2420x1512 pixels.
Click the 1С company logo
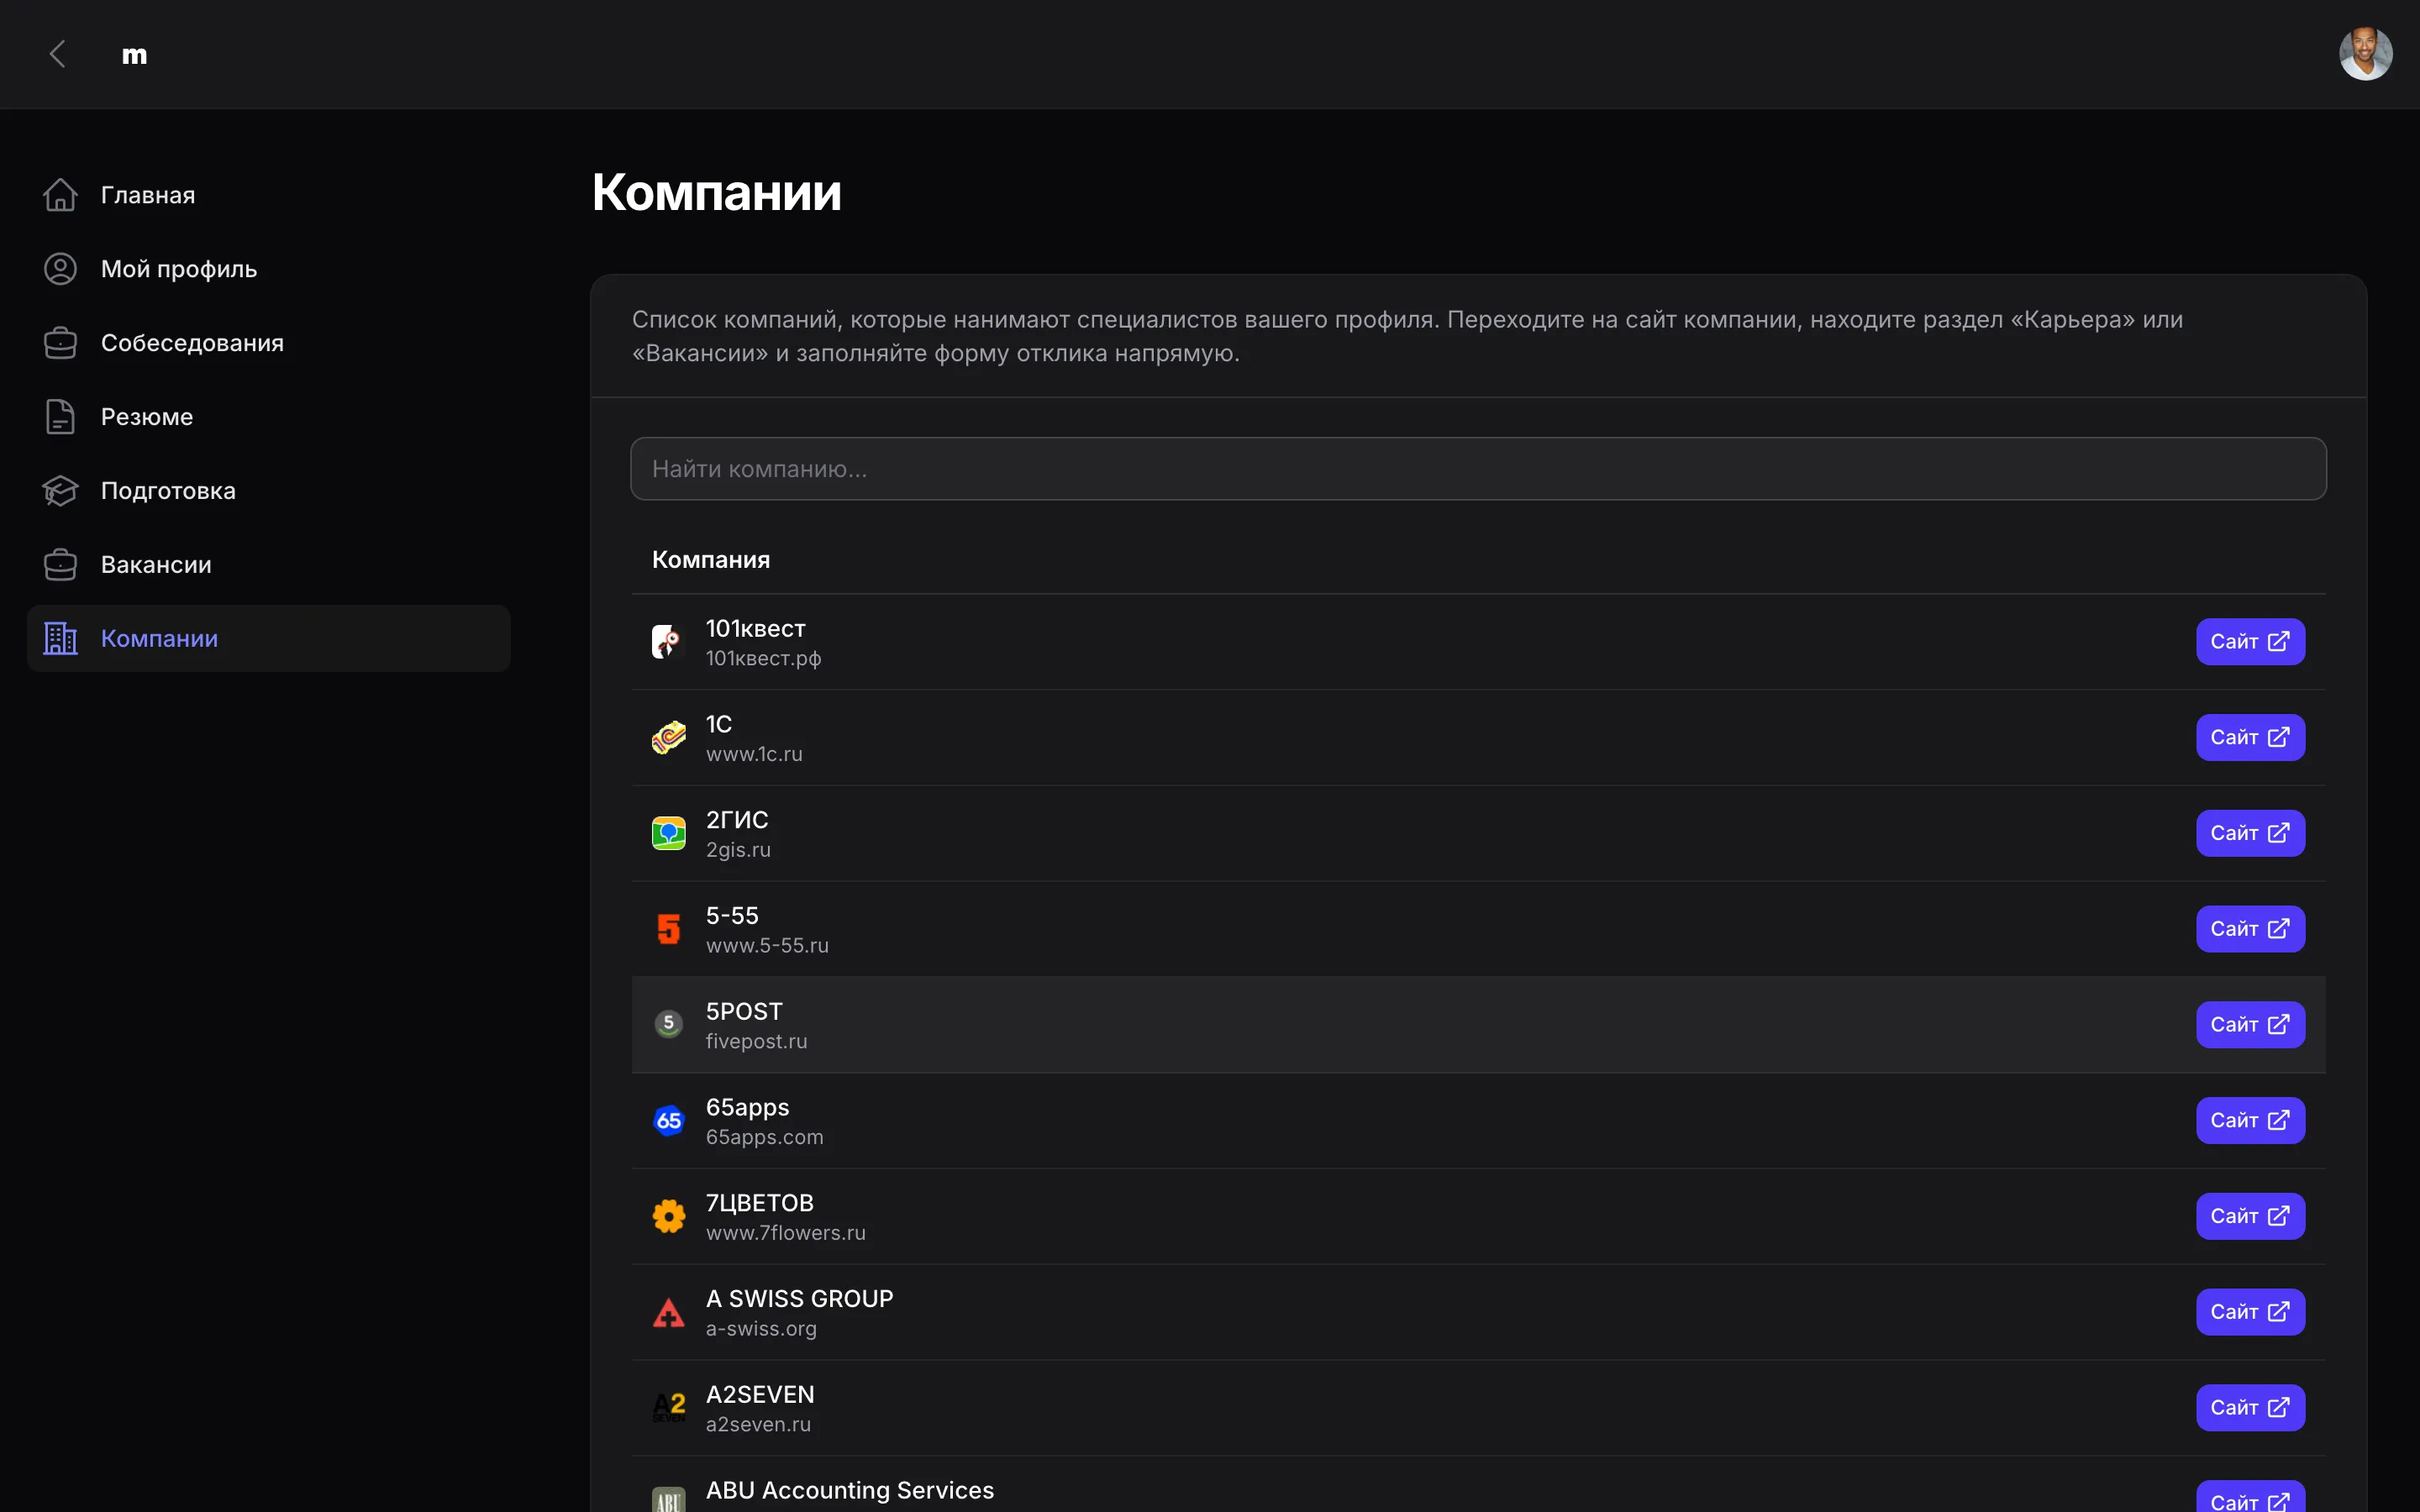tap(668, 738)
